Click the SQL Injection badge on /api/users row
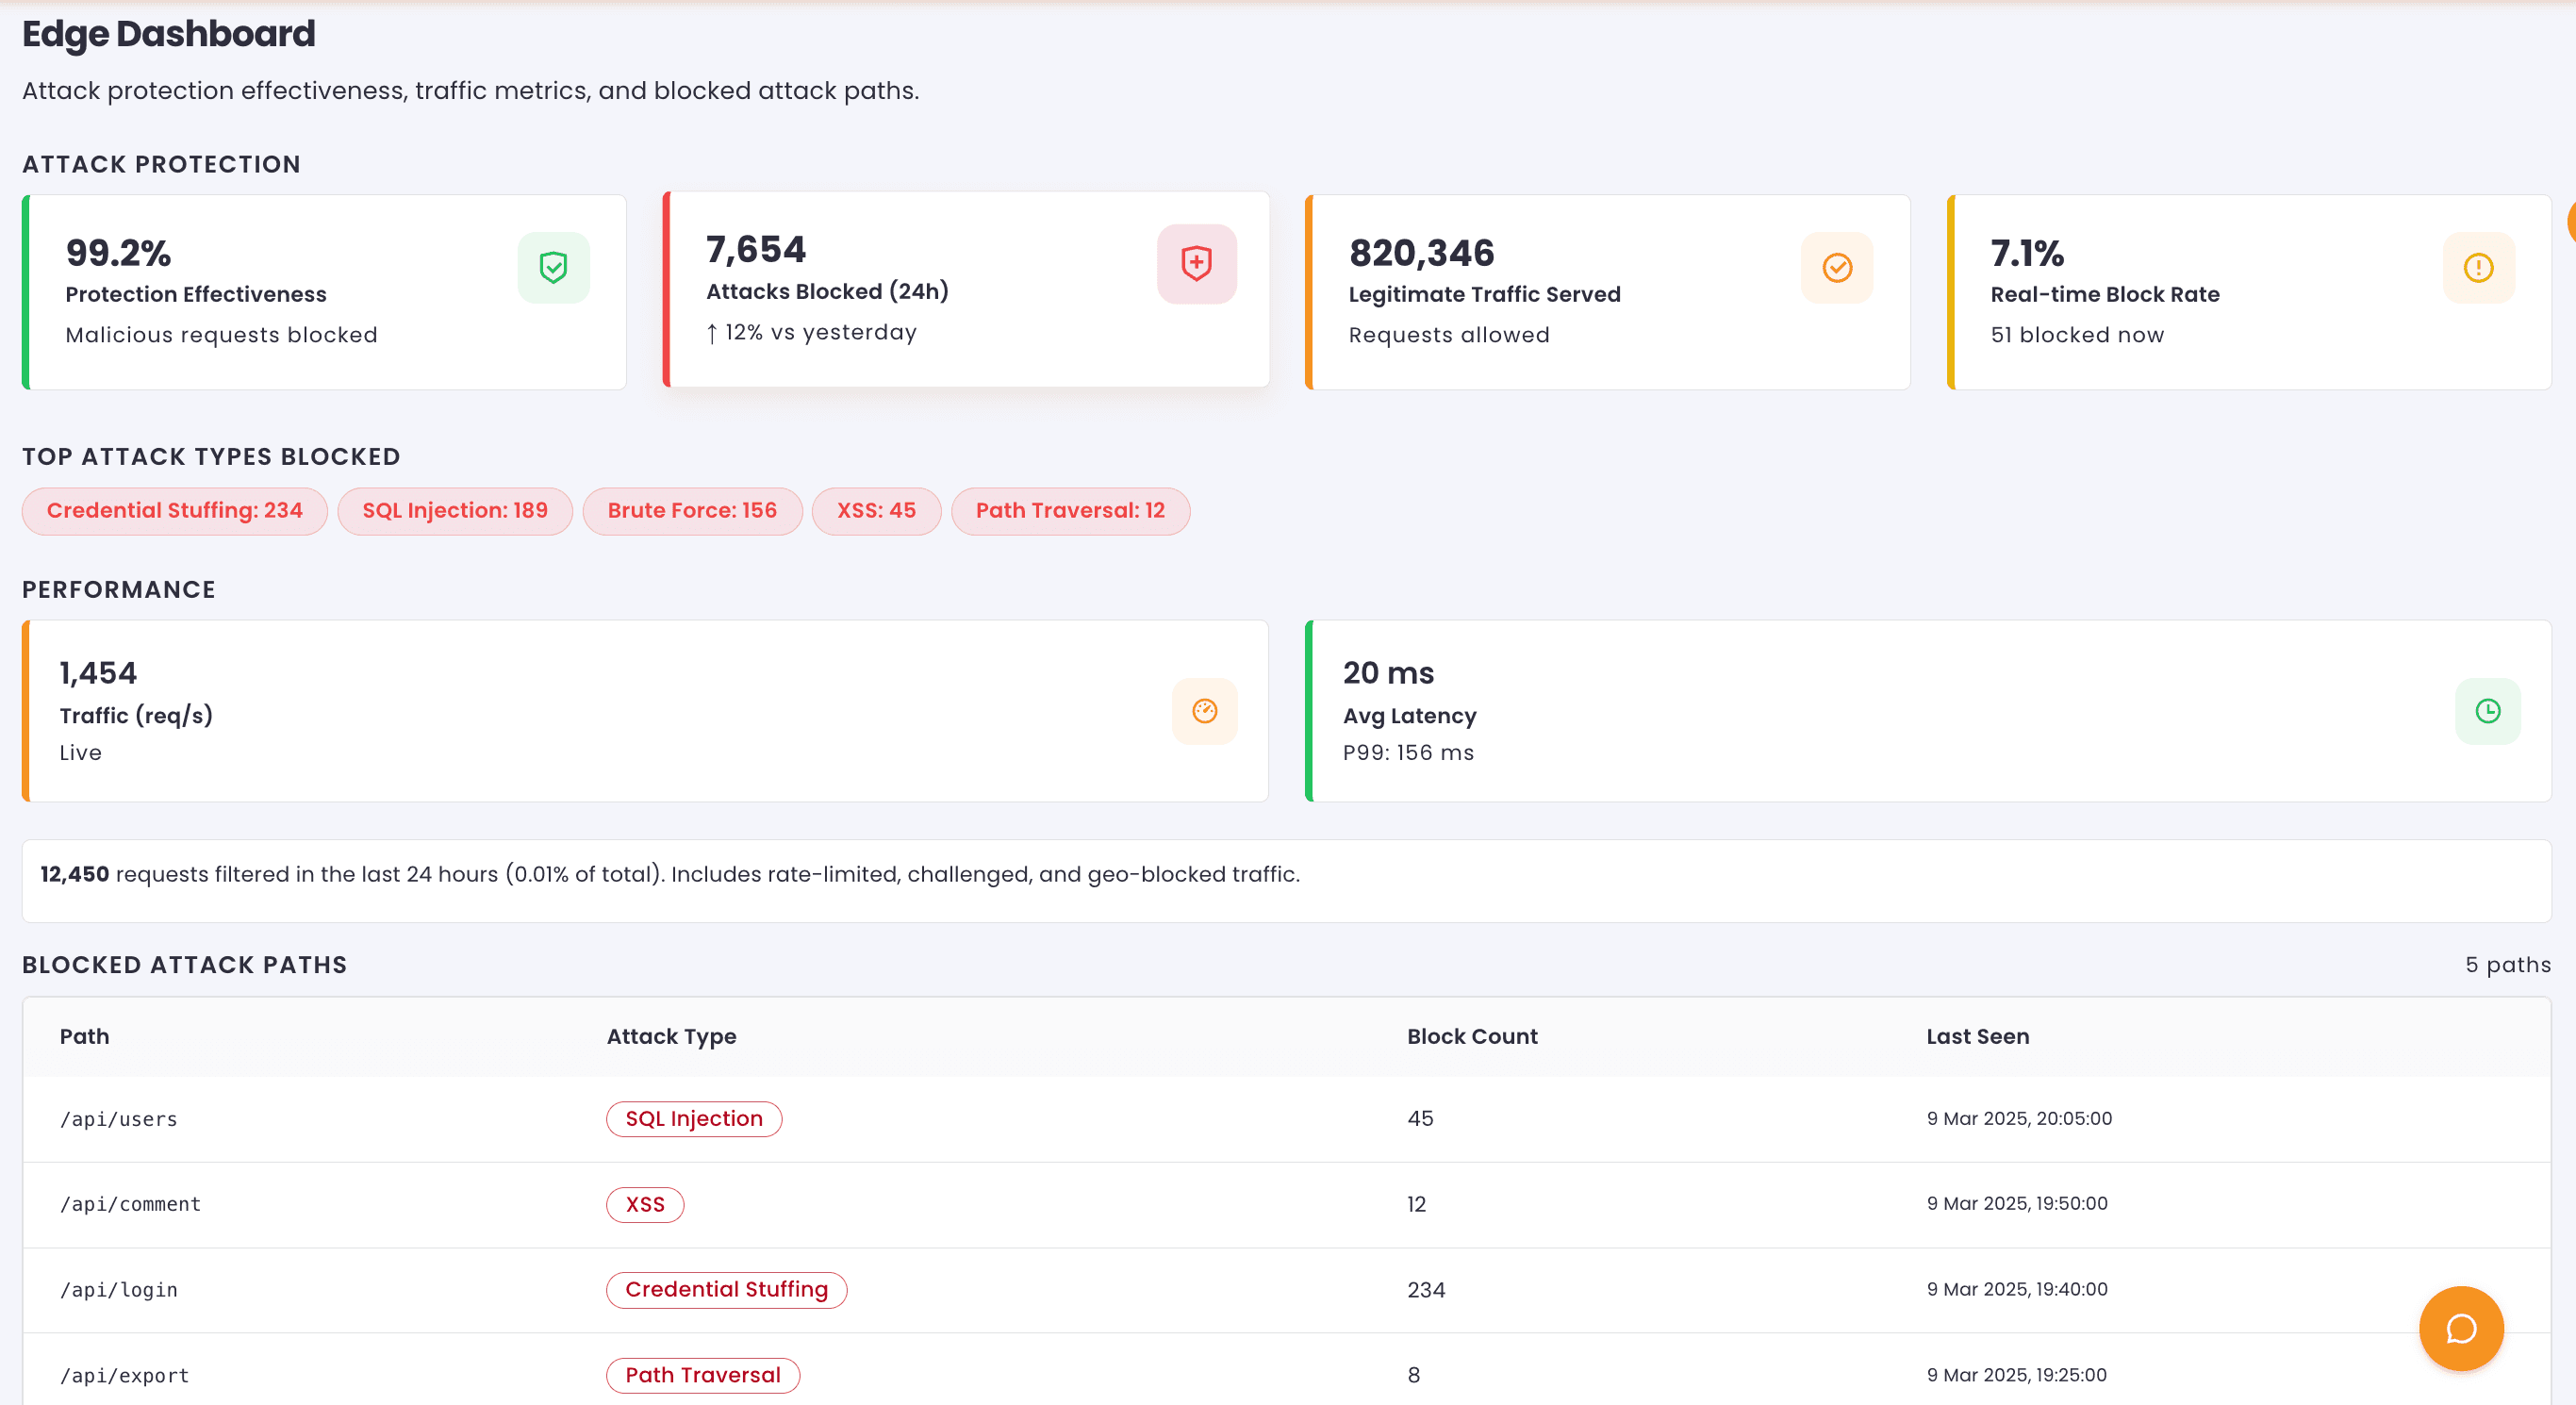2576x1405 pixels. pyautogui.click(x=693, y=1118)
